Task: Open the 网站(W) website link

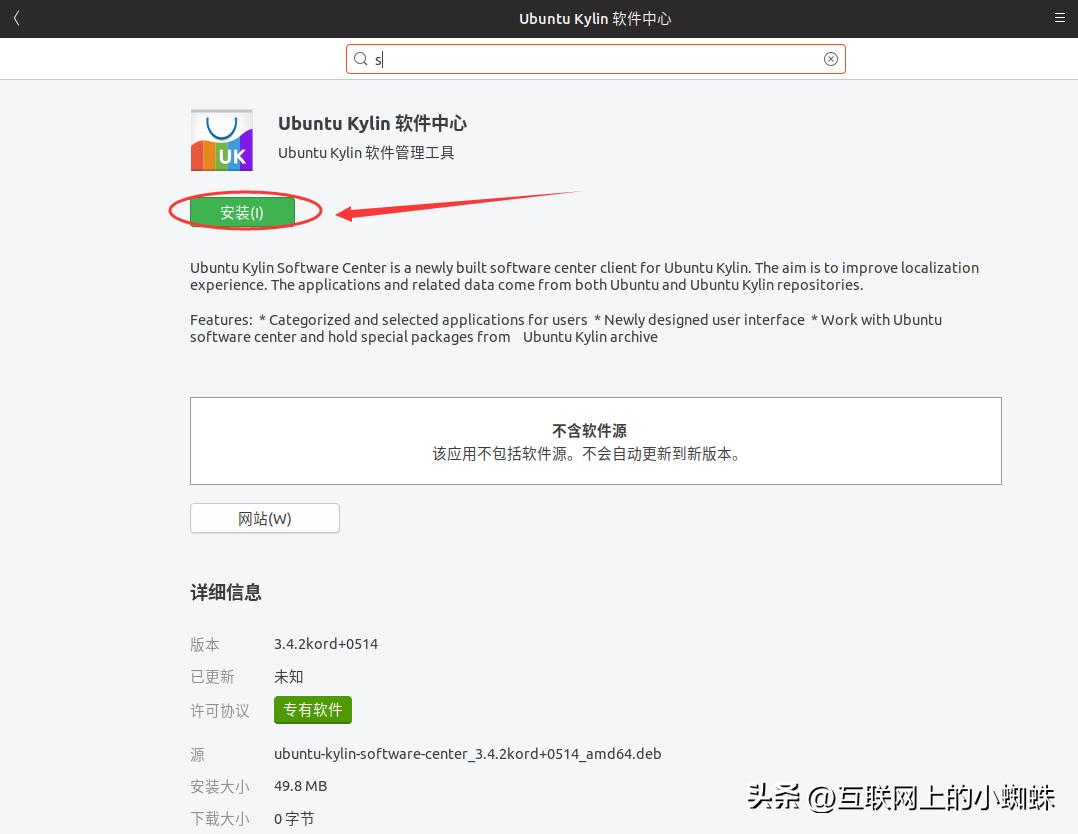Action: [x=264, y=518]
